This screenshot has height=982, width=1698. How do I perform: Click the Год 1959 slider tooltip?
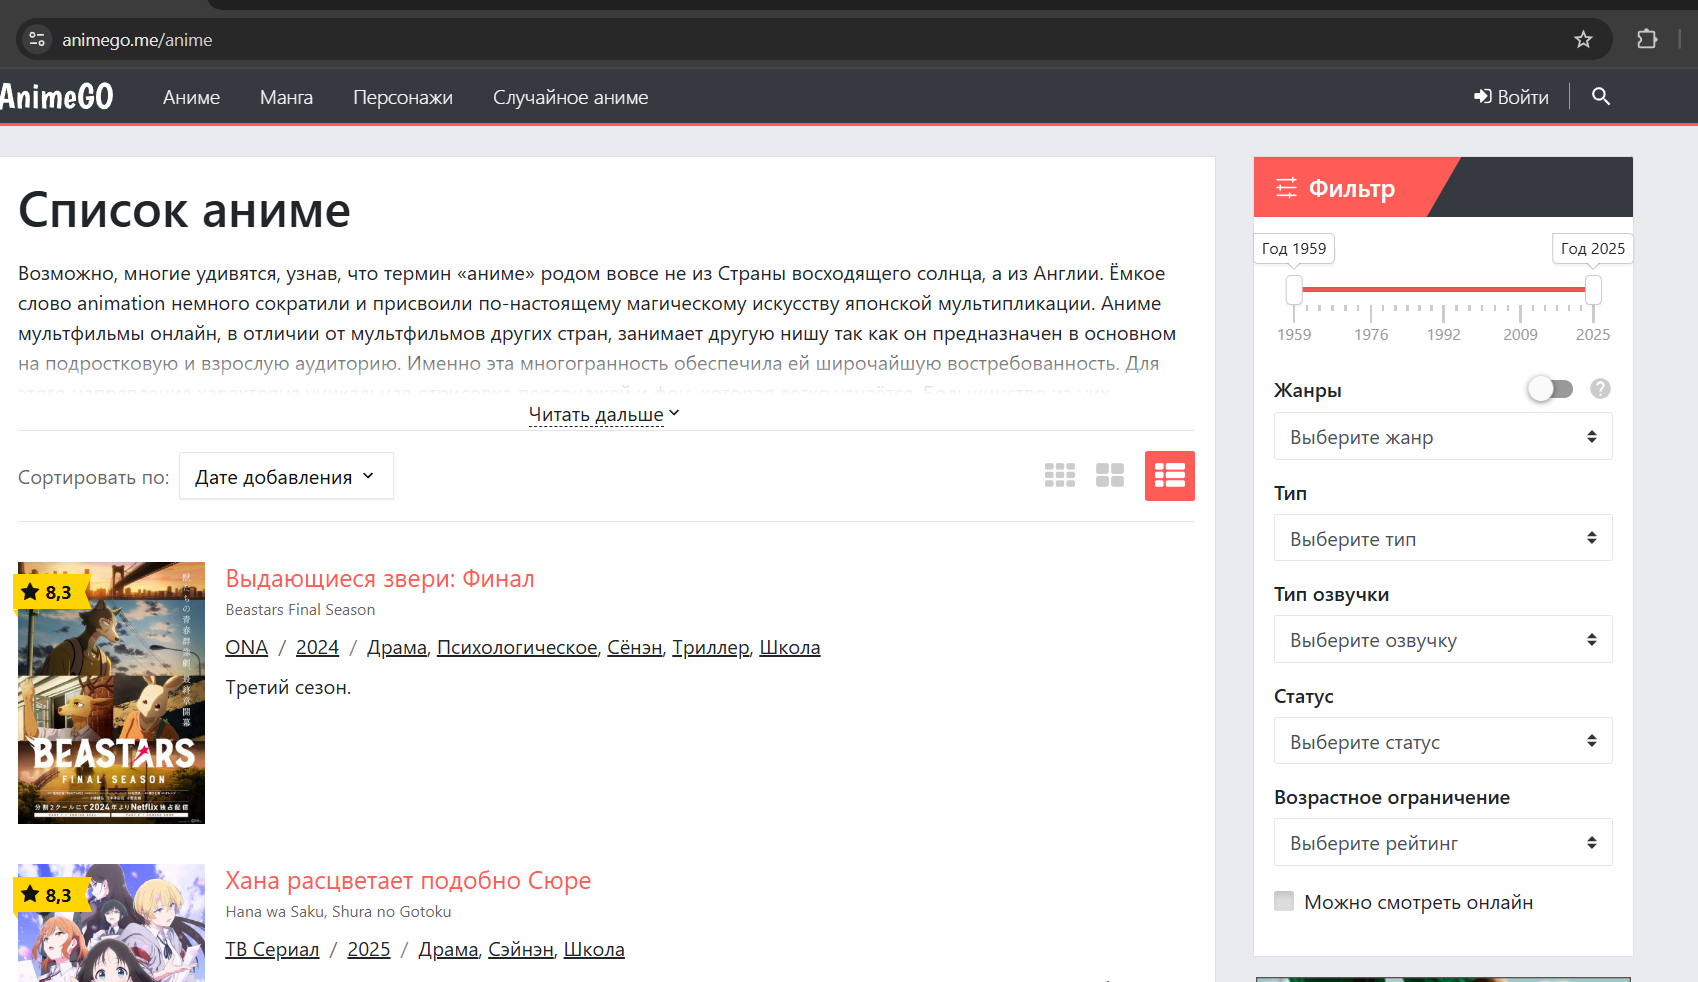1294,248
